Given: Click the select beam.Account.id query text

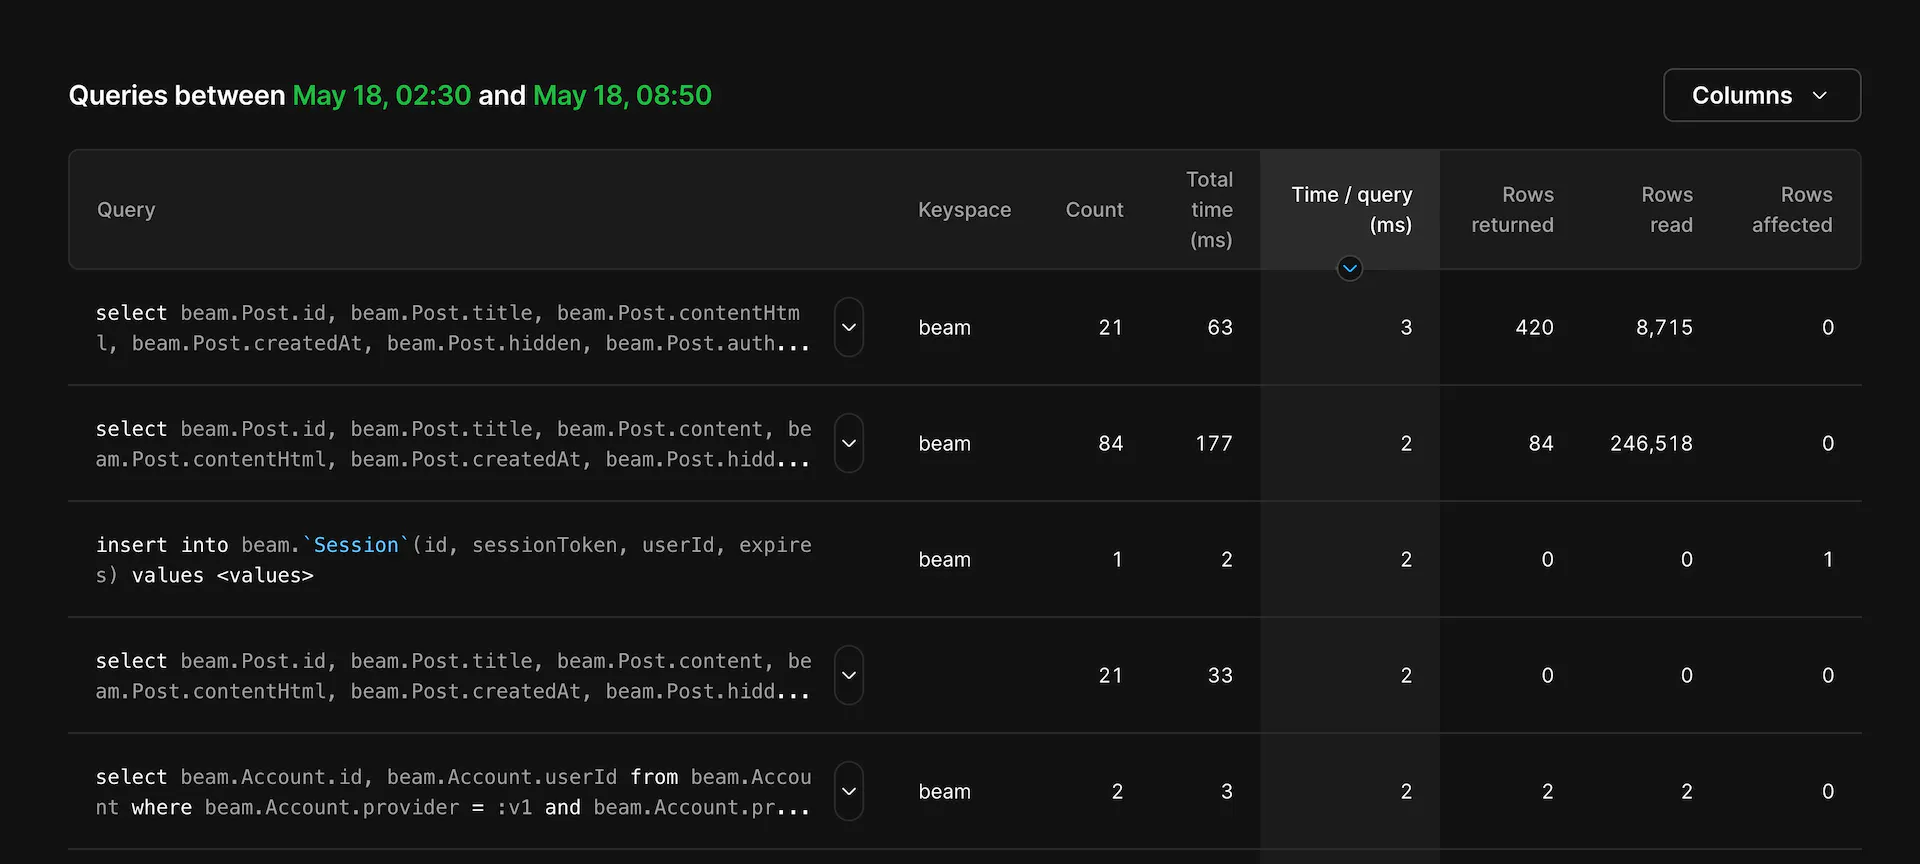Looking at the screenshot, I should (453, 792).
